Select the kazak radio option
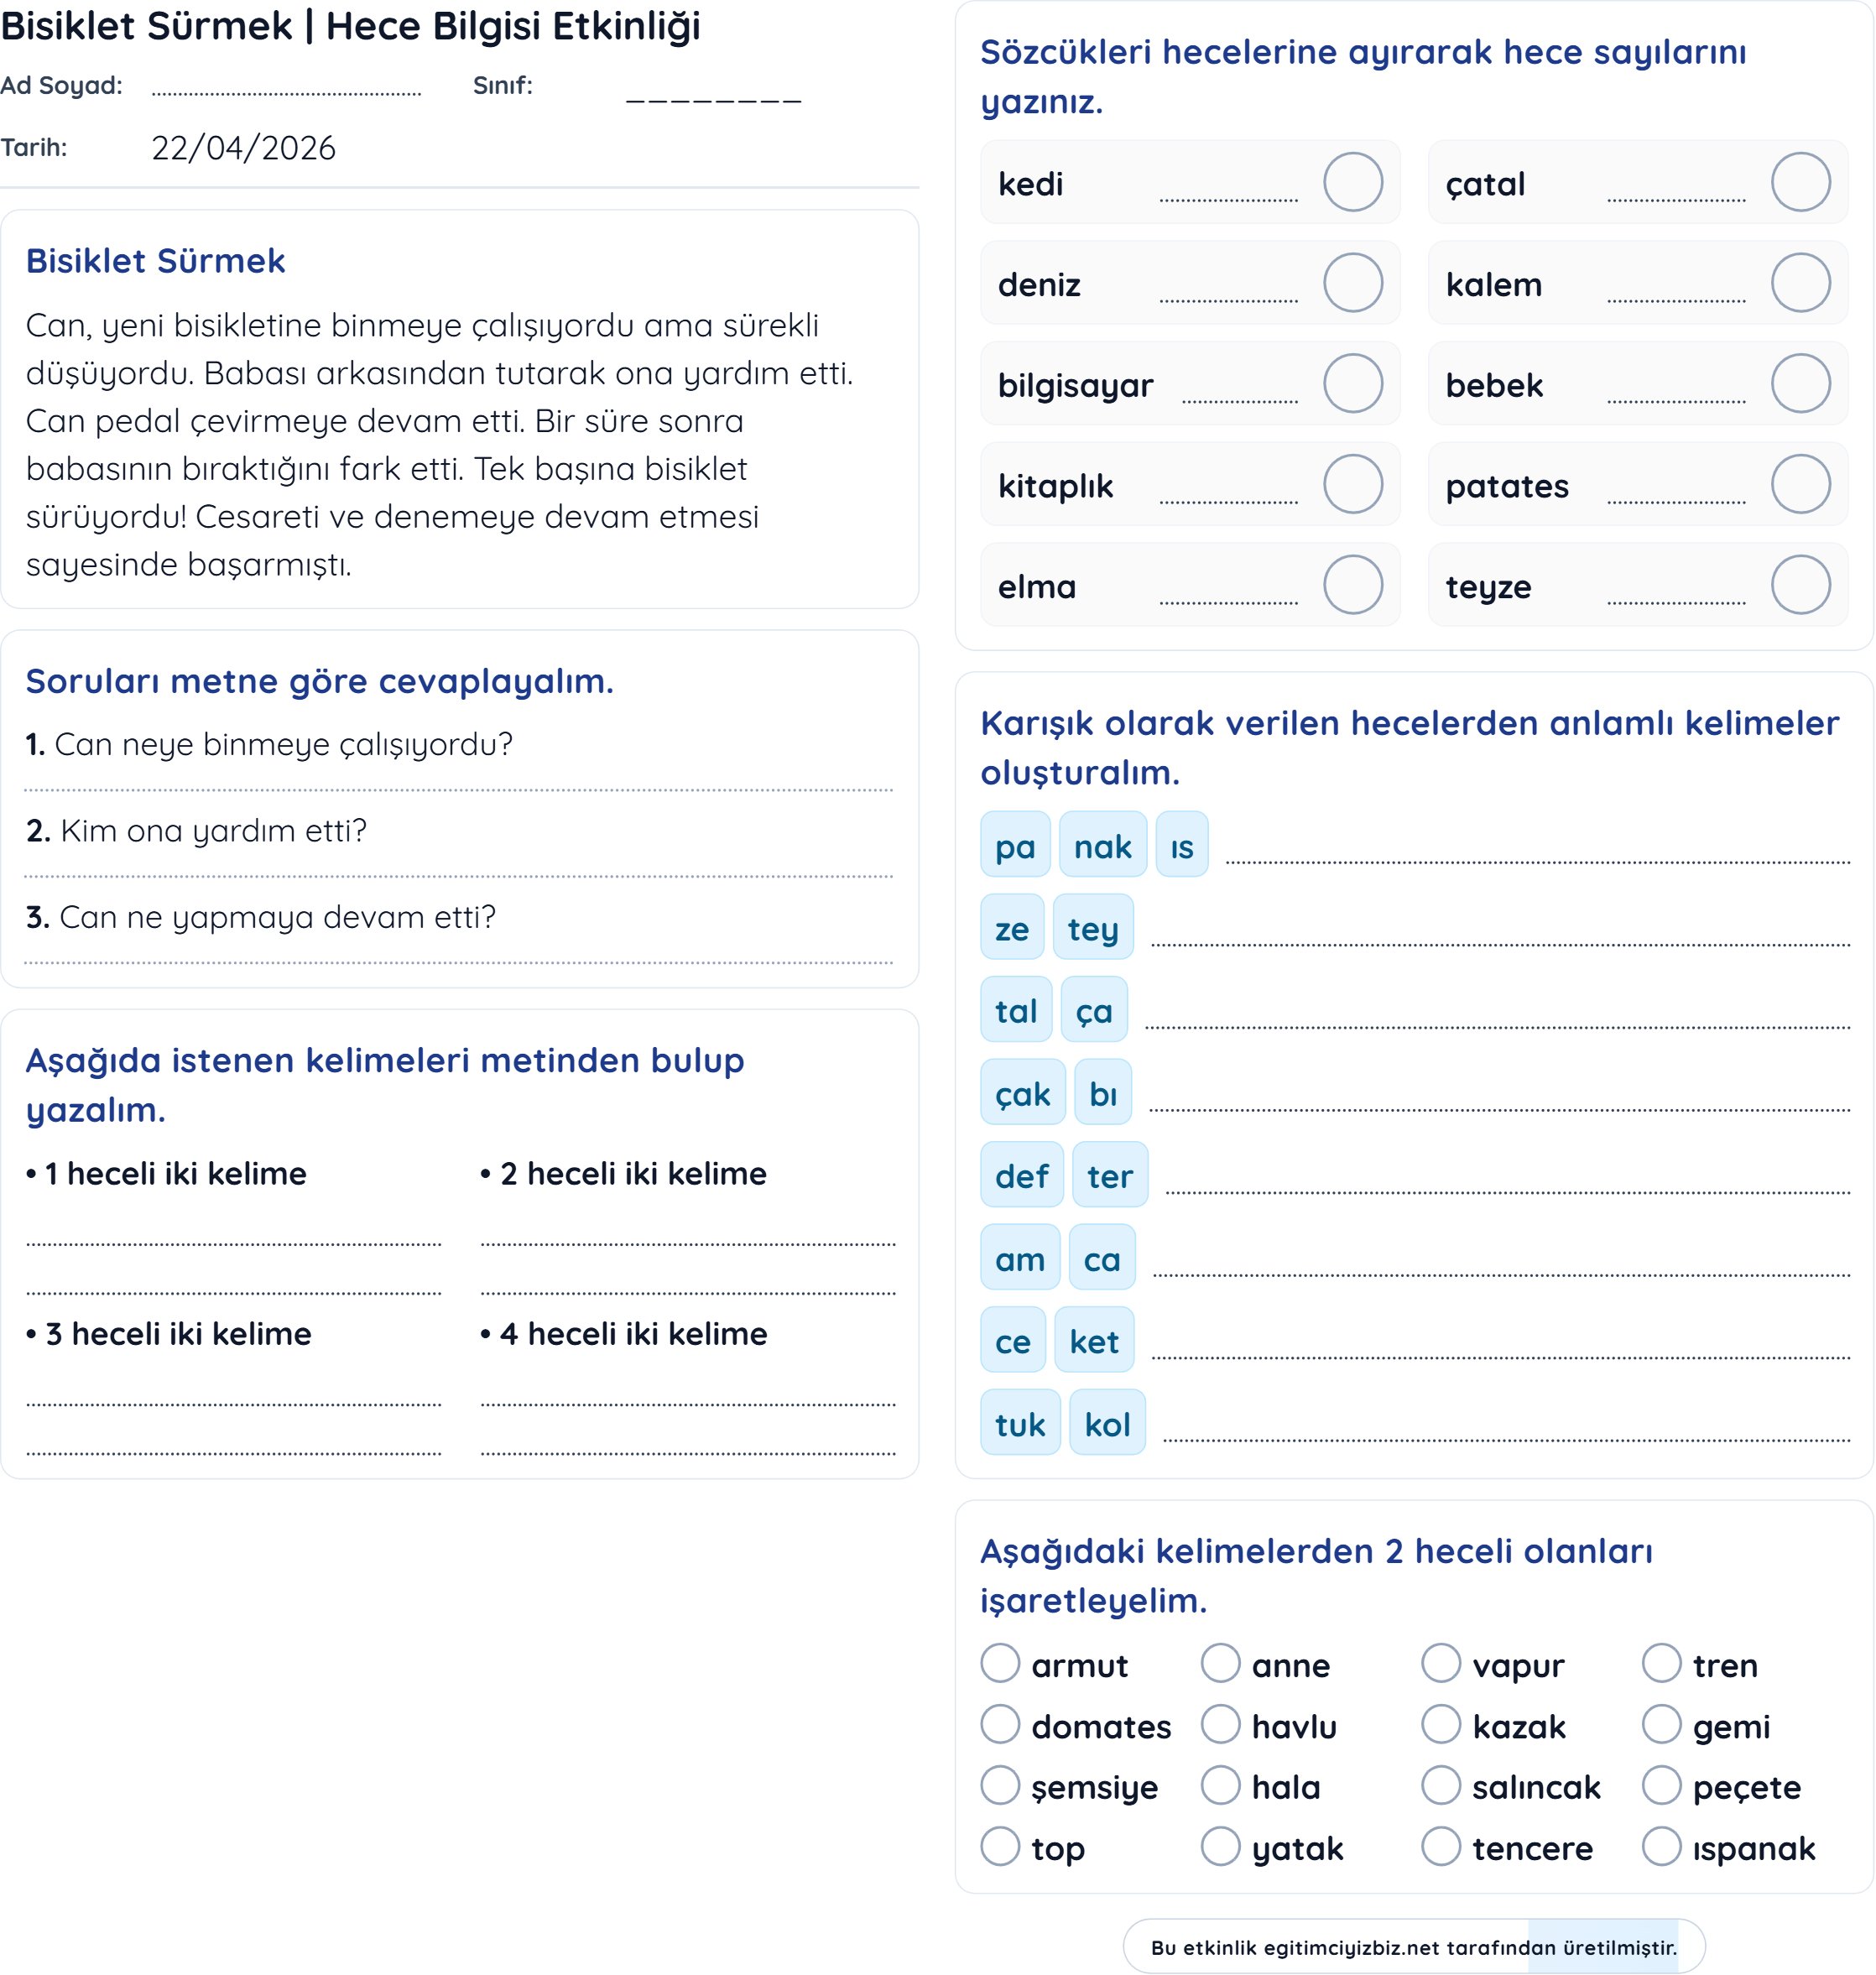The height and width of the screenshot is (1975, 1876). coord(1441,1724)
